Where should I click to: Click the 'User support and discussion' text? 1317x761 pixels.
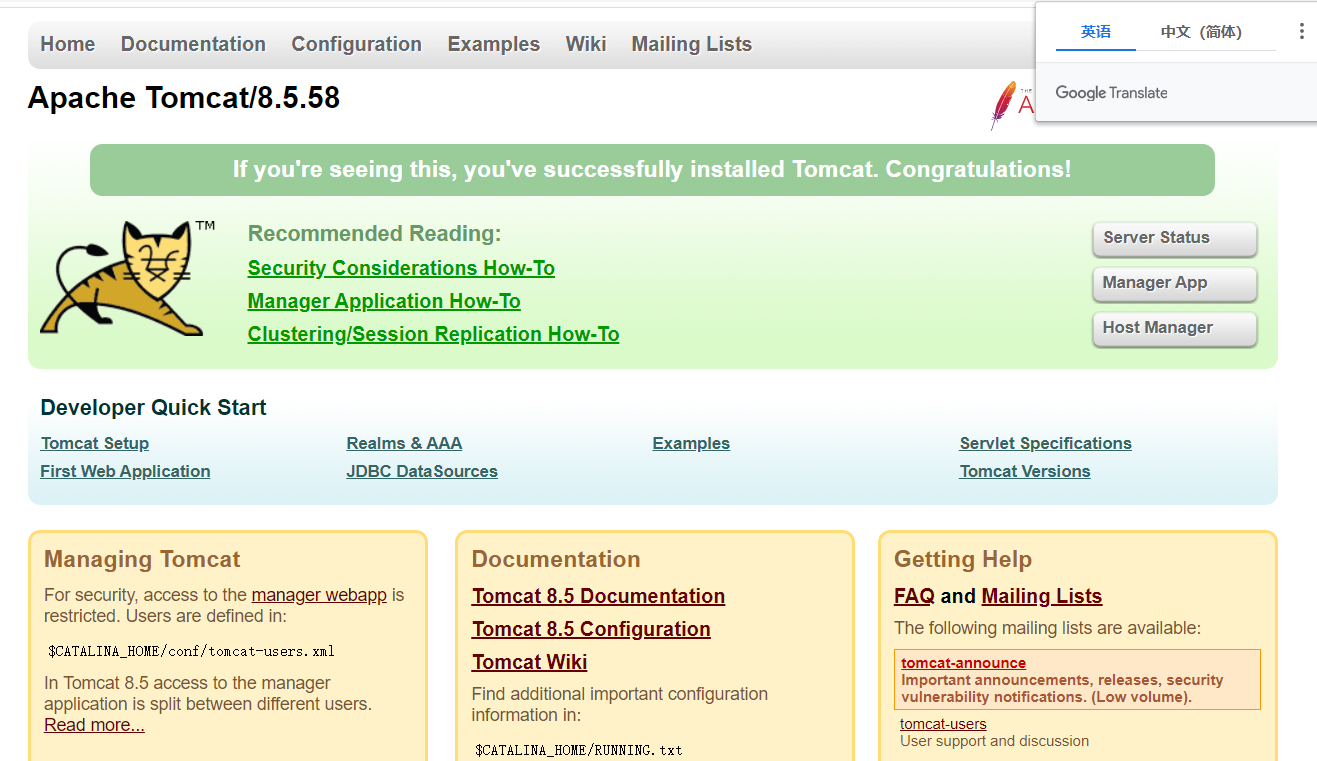[x=994, y=741]
